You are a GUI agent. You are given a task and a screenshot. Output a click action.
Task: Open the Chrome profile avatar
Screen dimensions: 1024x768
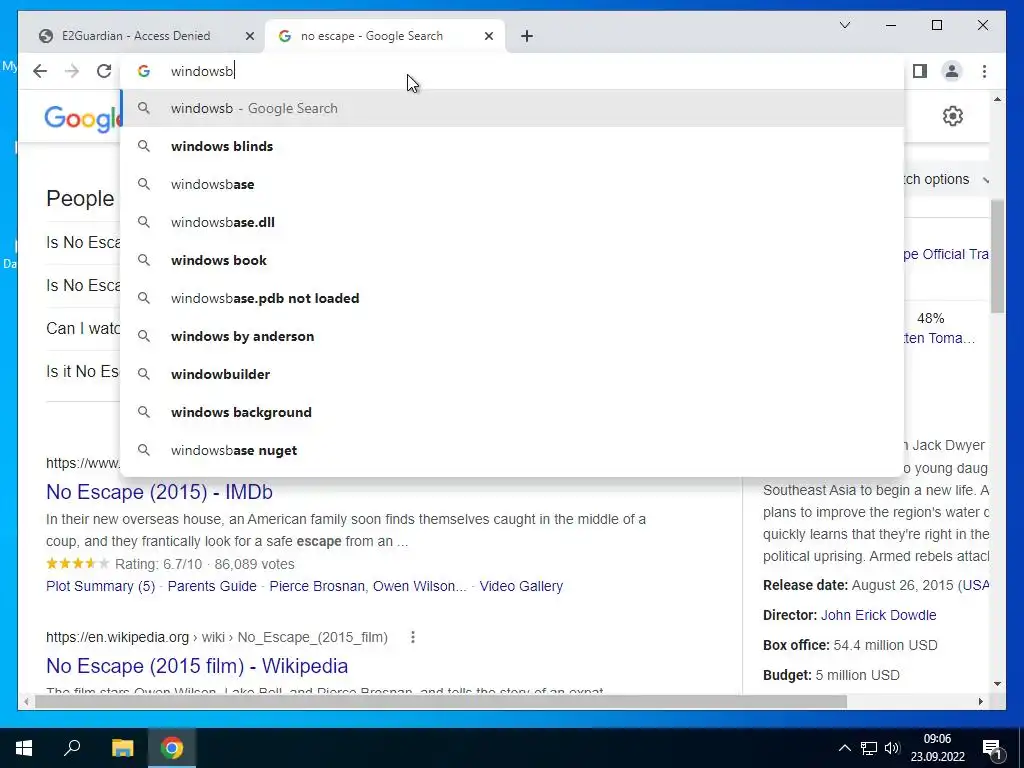click(952, 71)
